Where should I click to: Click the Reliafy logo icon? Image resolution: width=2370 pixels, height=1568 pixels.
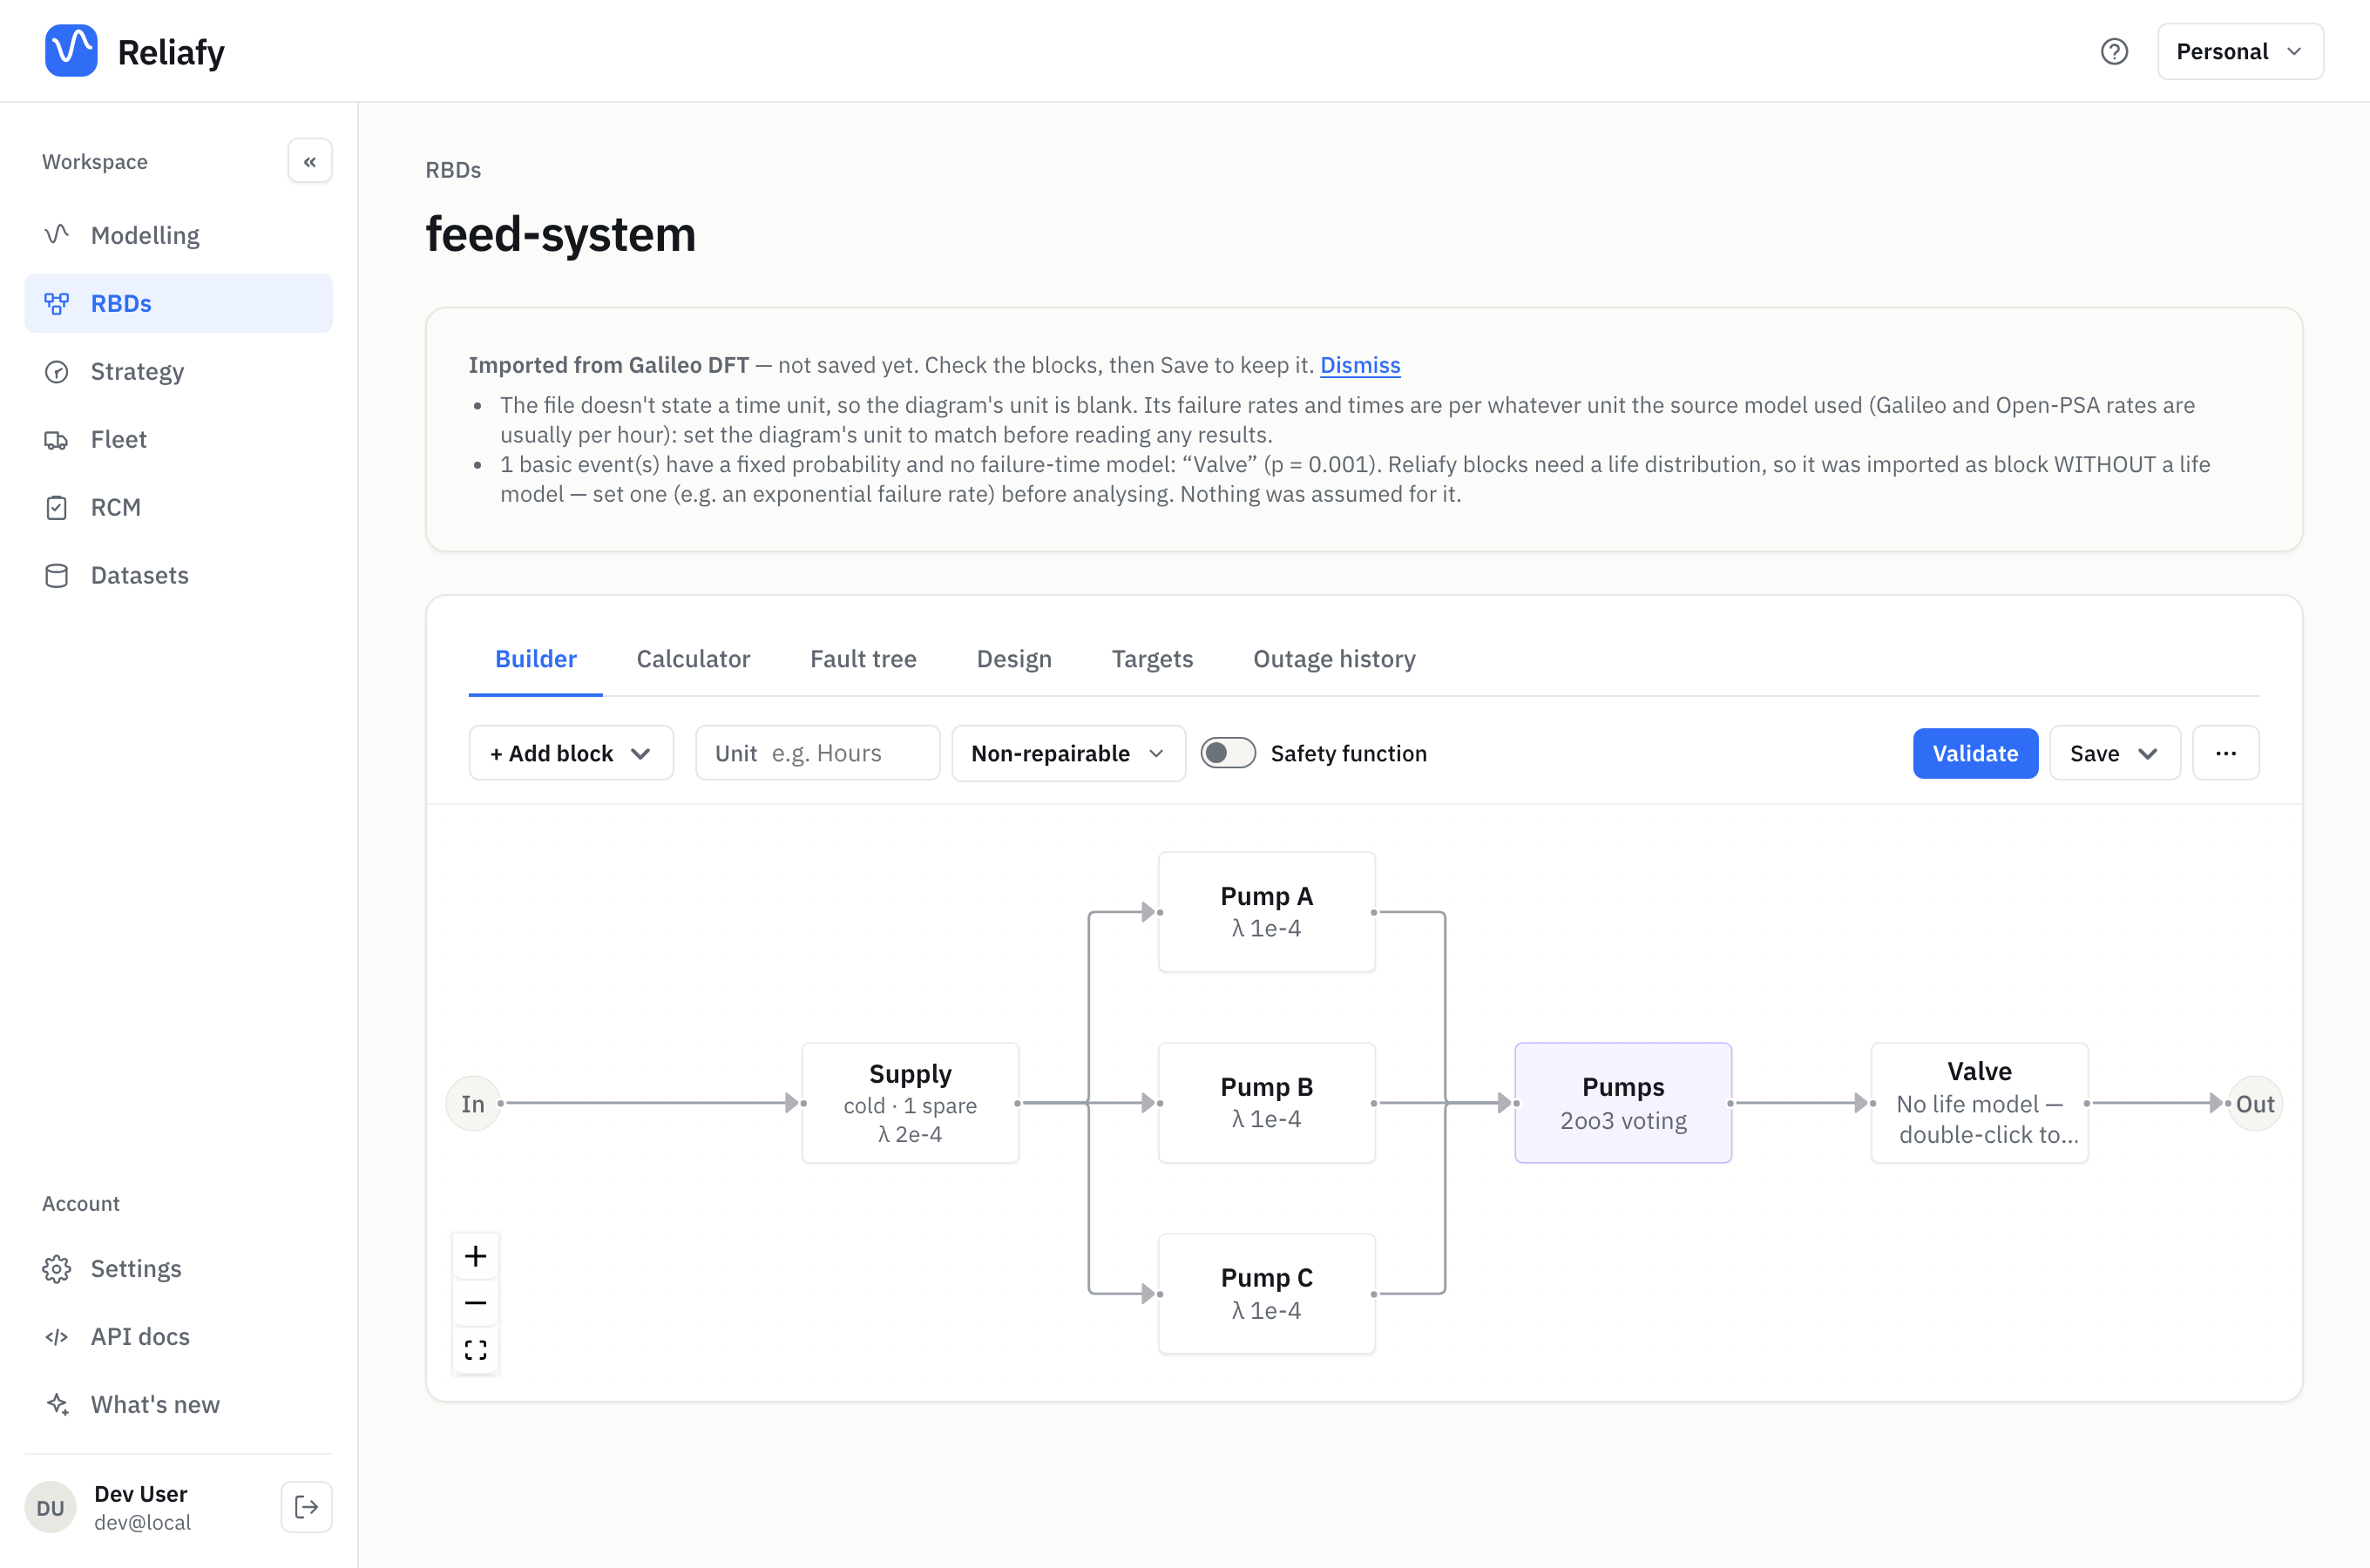point(71,51)
